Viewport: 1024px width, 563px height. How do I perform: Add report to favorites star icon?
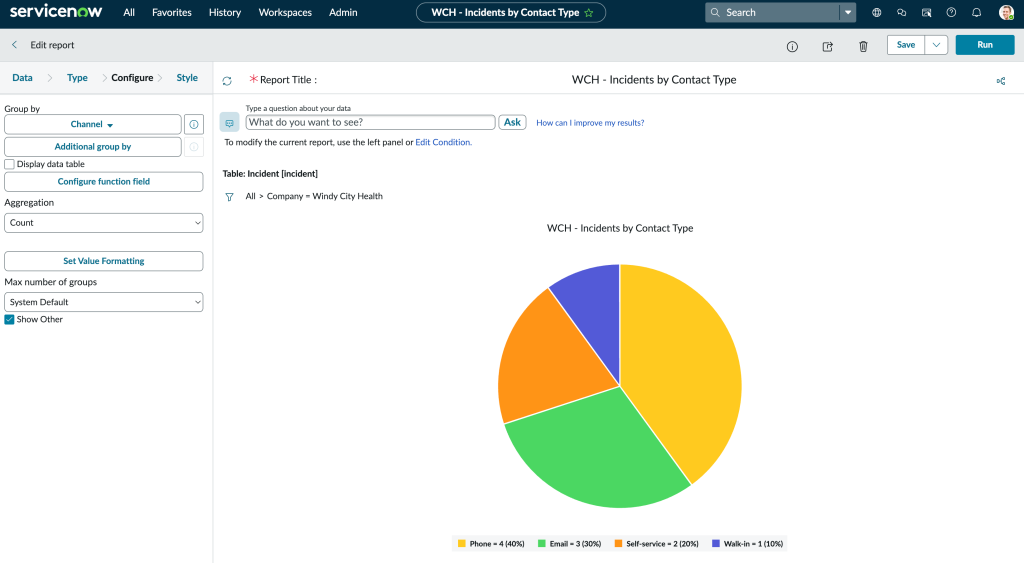click(589, 12)
